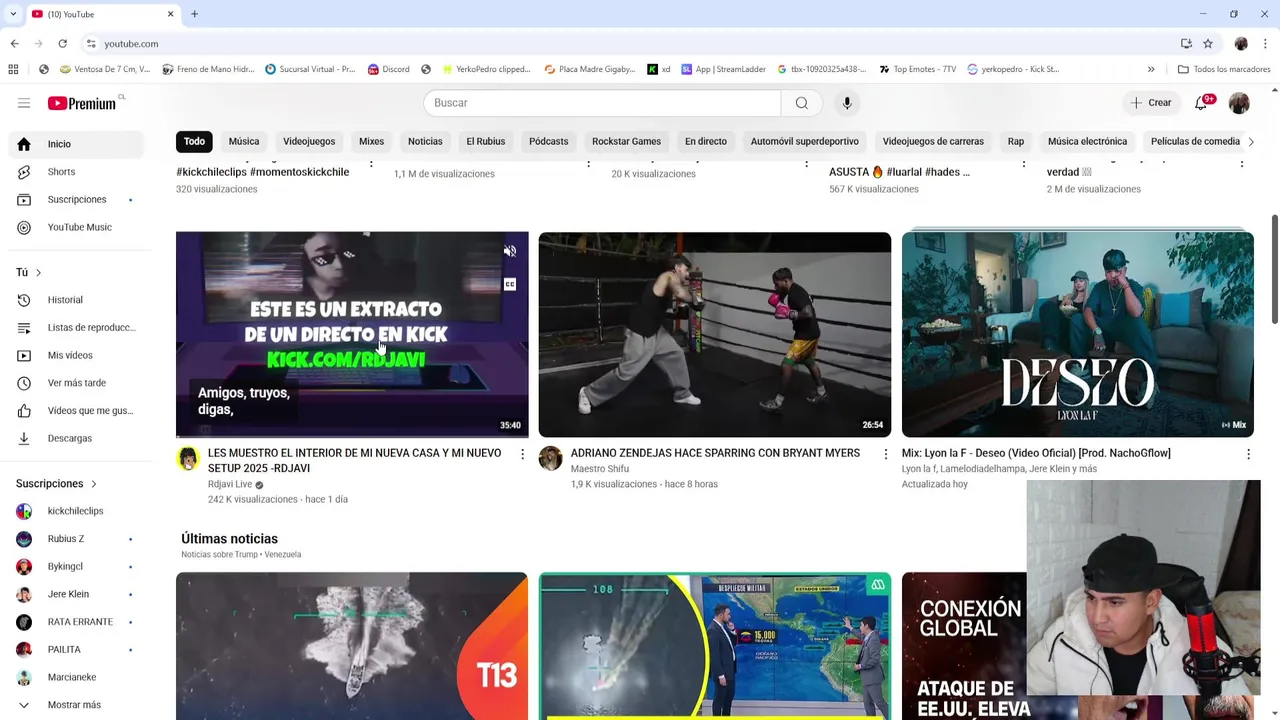Open the Marcianeke subscription channel
This screenshot has height=720, width=1280.
76,677
